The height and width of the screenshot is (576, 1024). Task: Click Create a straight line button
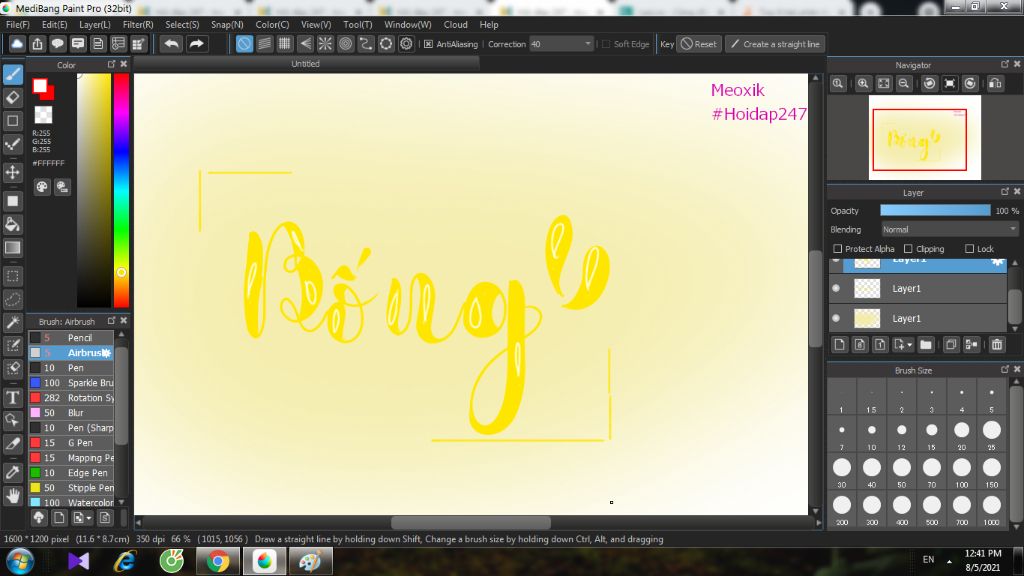click(777, 44)
